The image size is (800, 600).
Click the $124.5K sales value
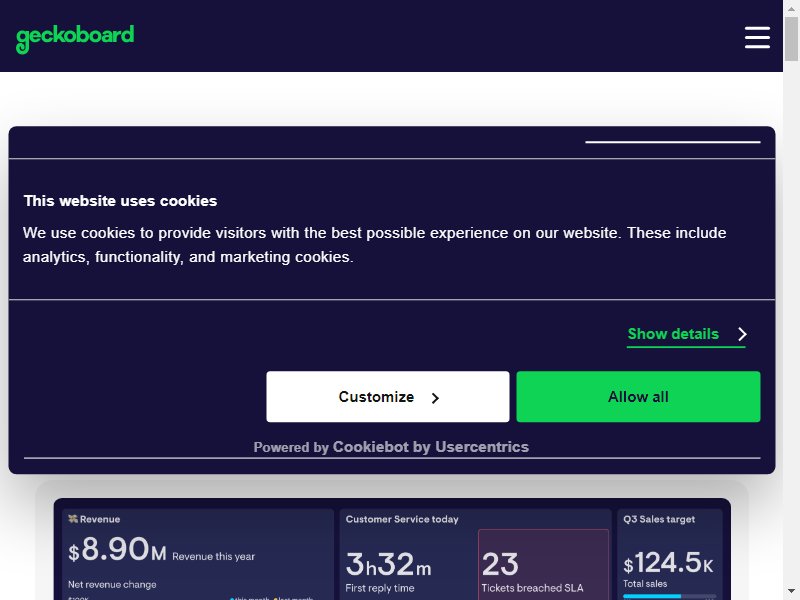(668, 563)
